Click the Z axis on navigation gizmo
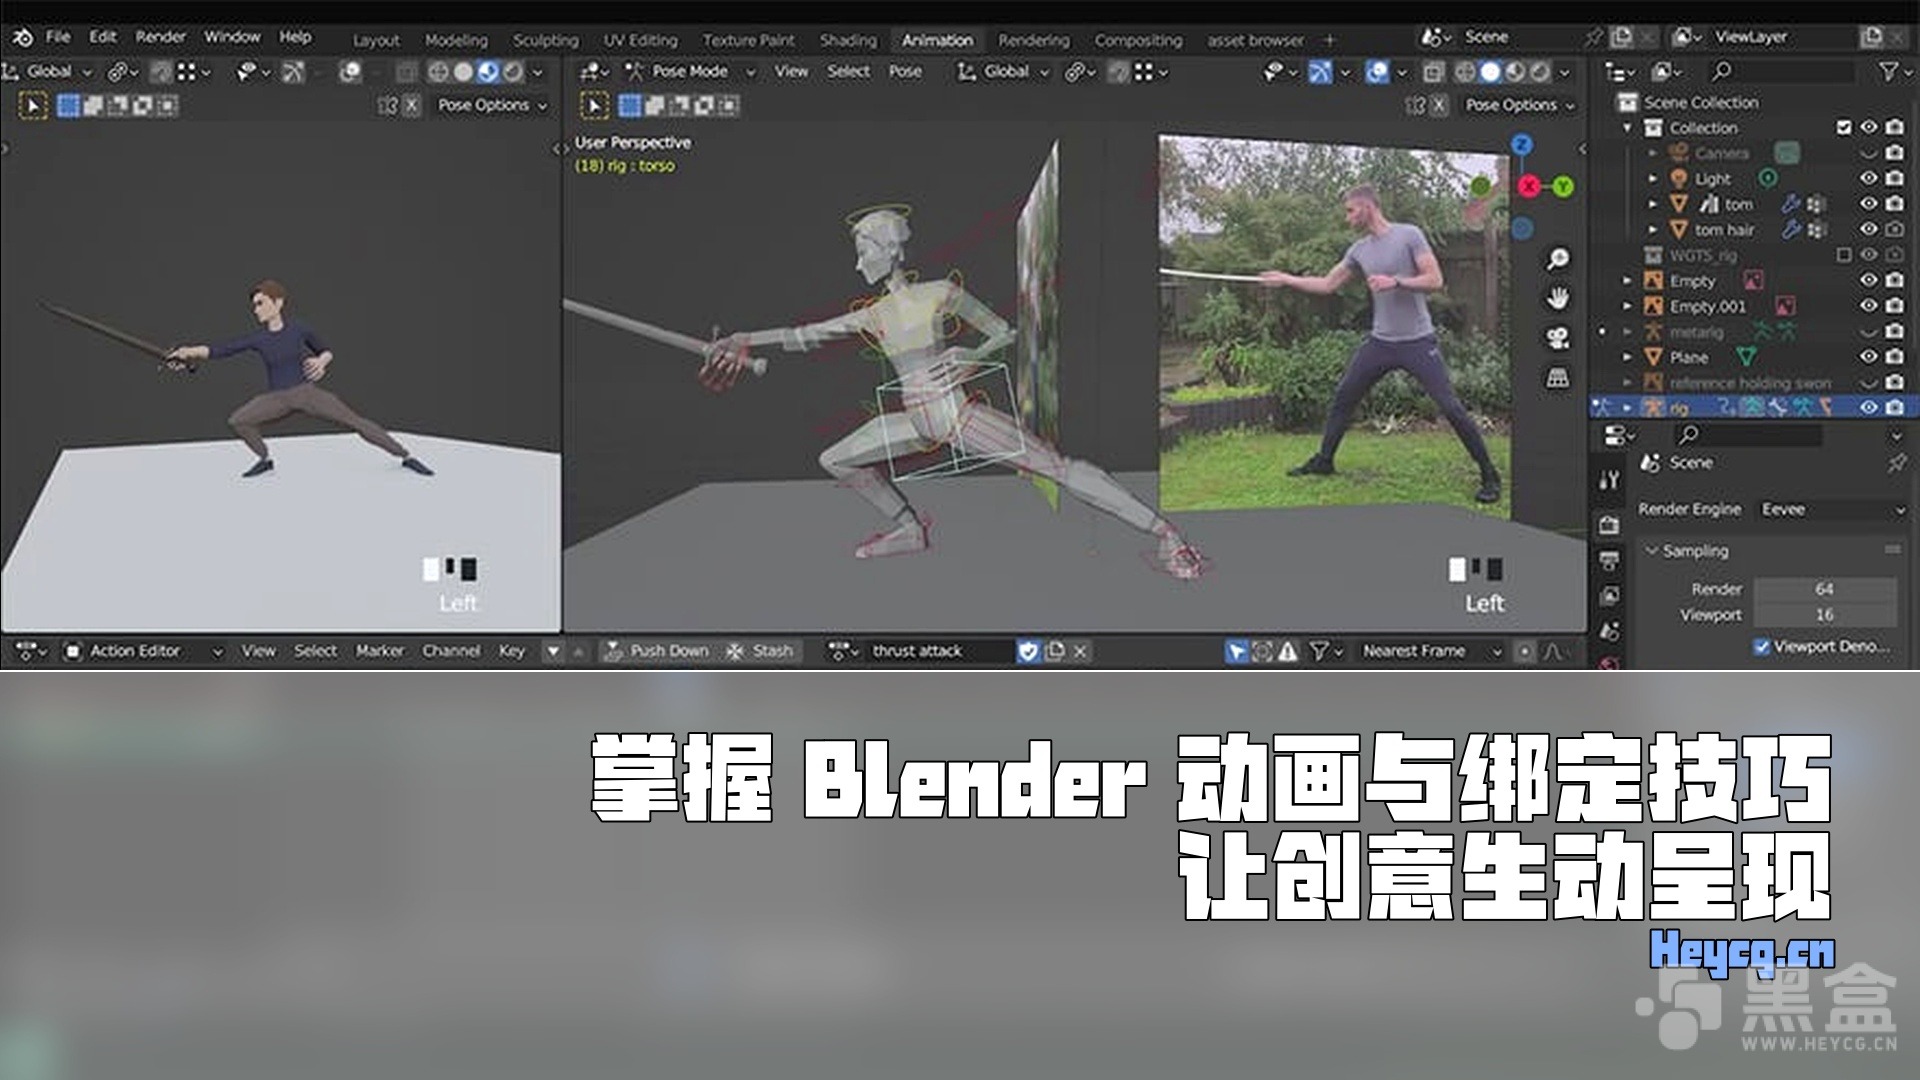Viewport: 1920px width, 1080px height. click(x=1522, y=145)
